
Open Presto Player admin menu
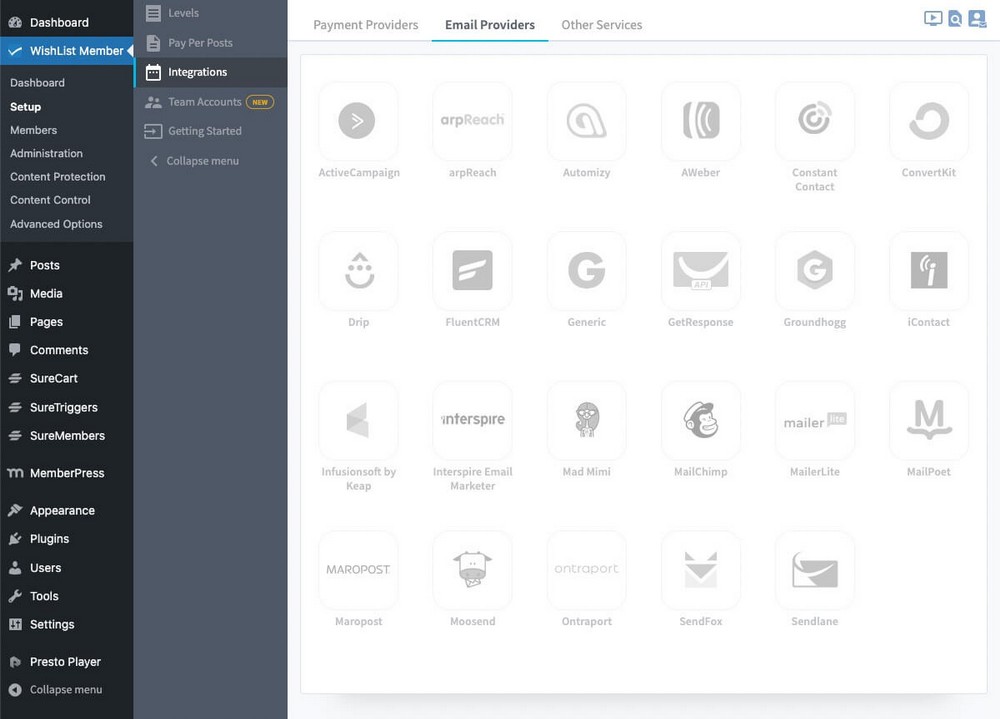(x=66, y=662)
